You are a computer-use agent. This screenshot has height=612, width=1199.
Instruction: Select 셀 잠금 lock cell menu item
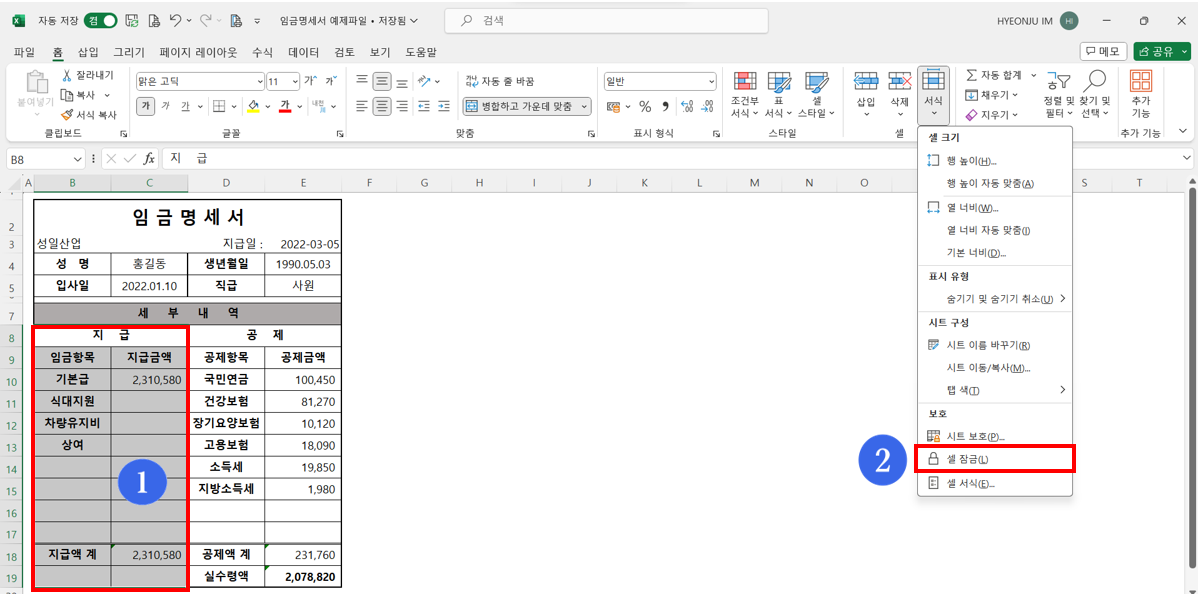(x=995, y=459)
